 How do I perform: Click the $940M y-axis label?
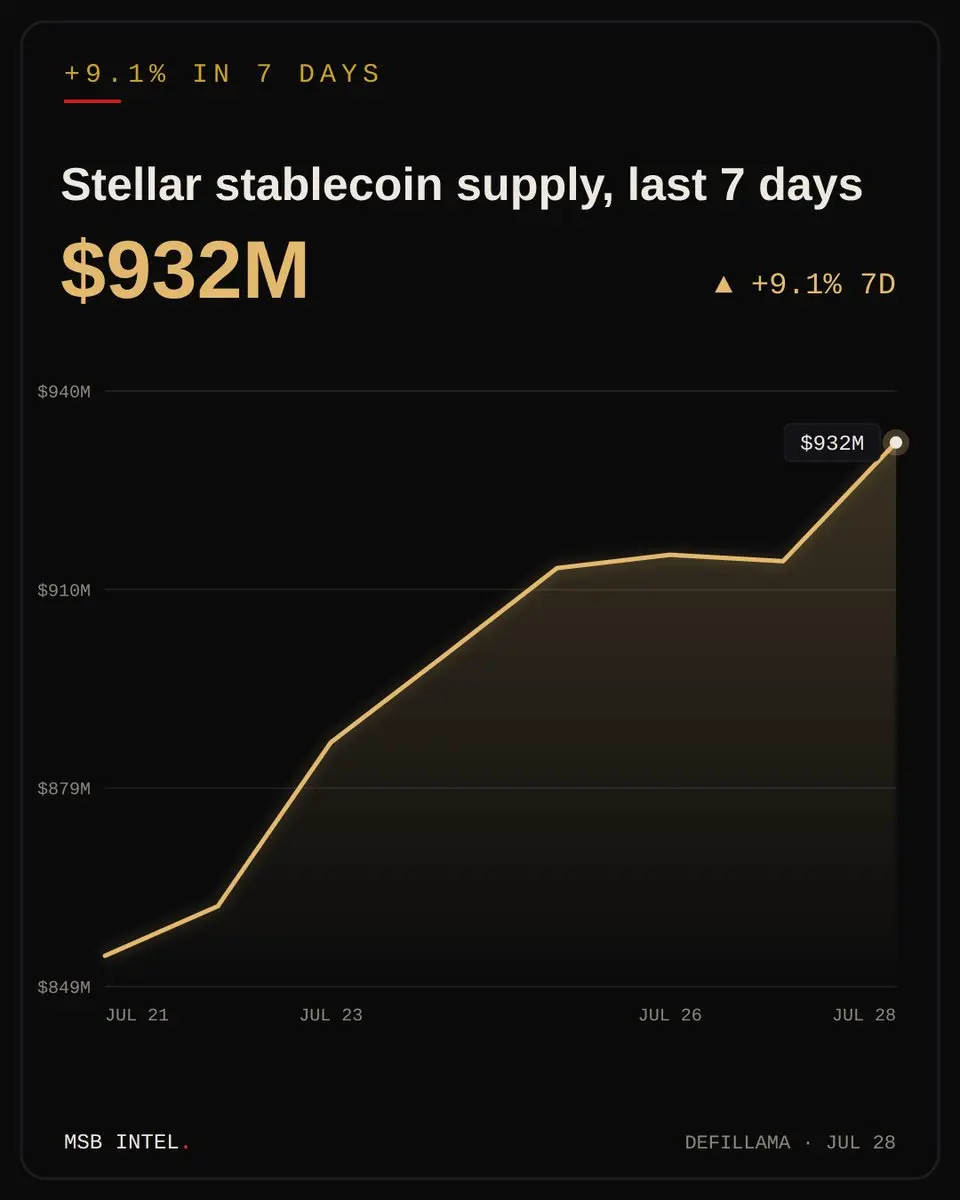pos(64,392)
